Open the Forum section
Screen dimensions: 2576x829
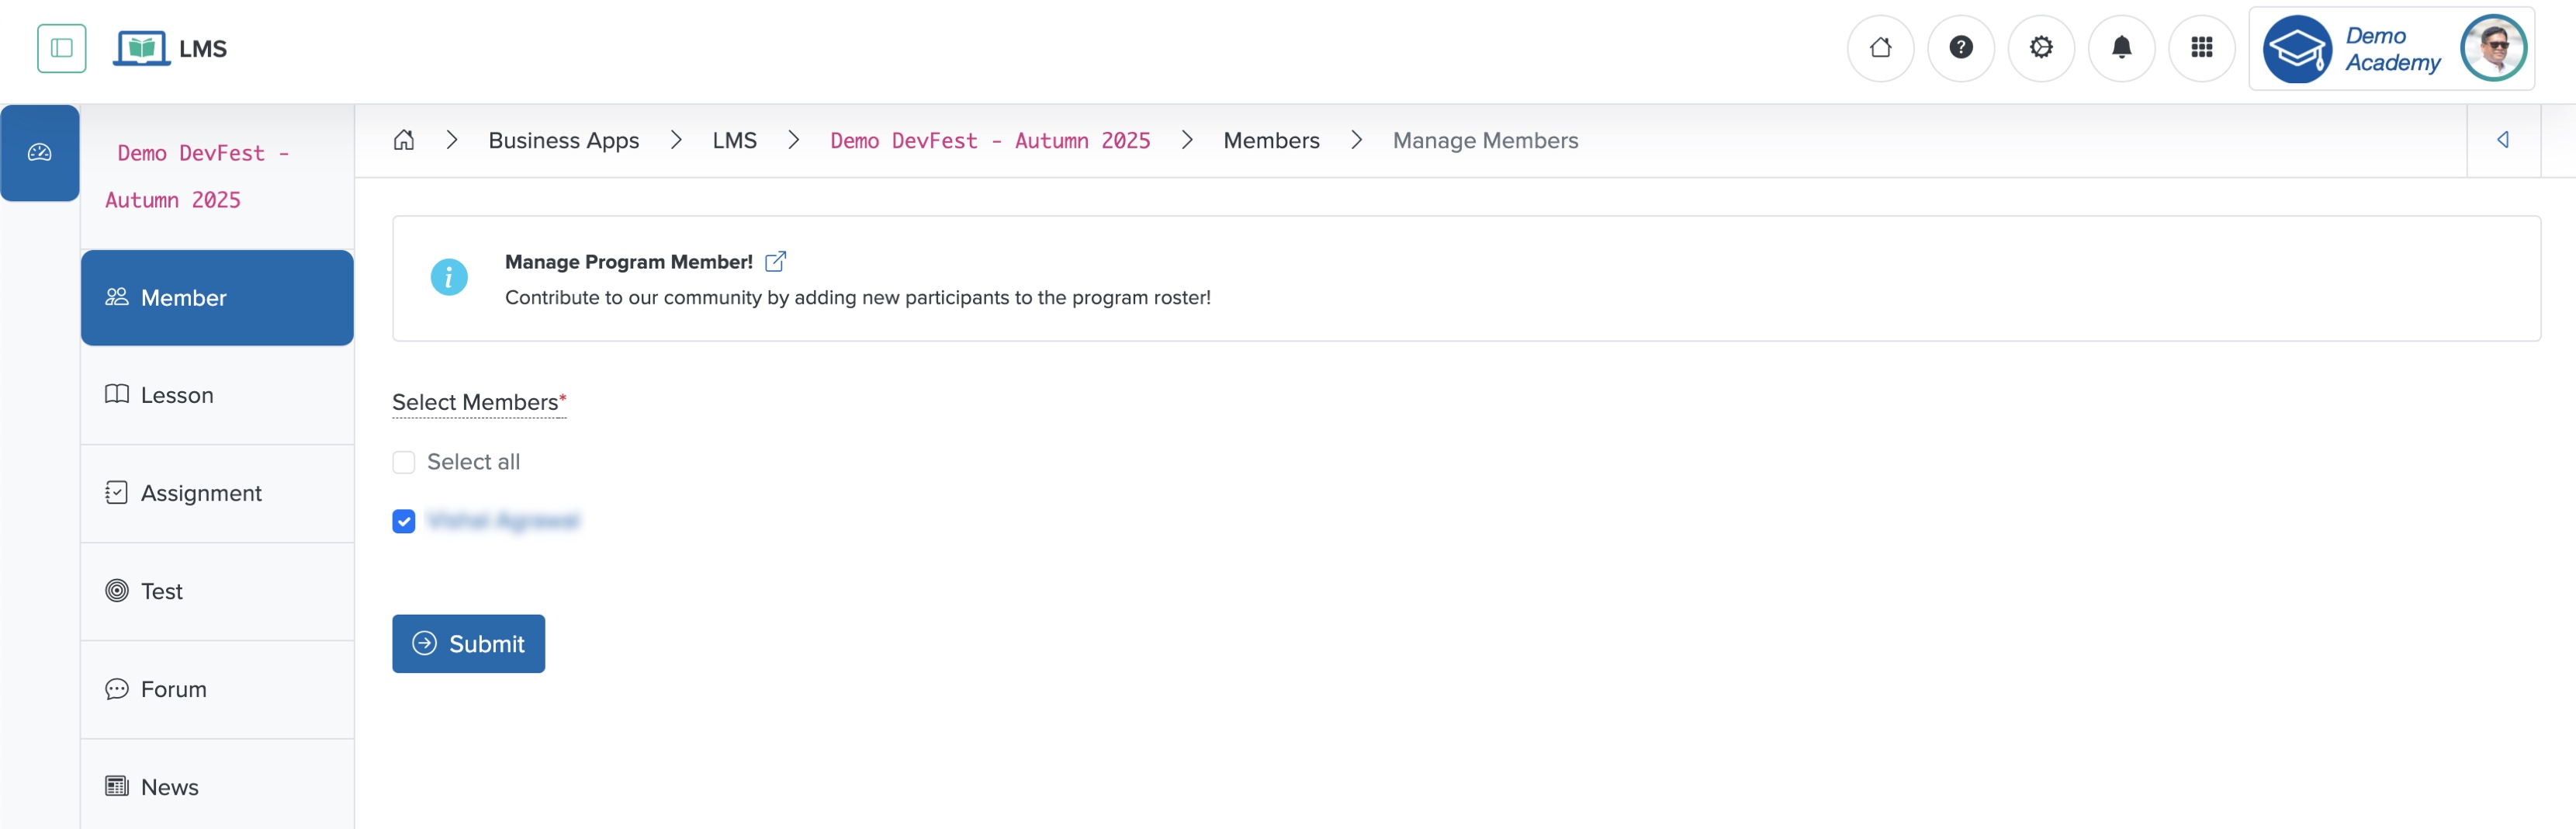click(172, 688)
